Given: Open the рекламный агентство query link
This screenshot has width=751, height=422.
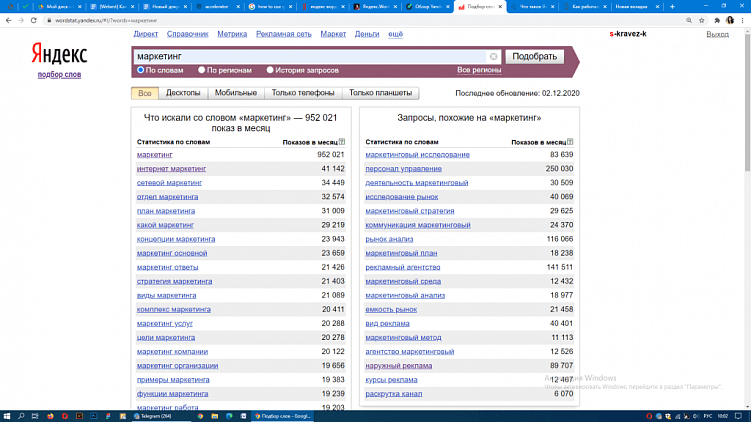Looking at the screenshot, I should click(403, 267).
